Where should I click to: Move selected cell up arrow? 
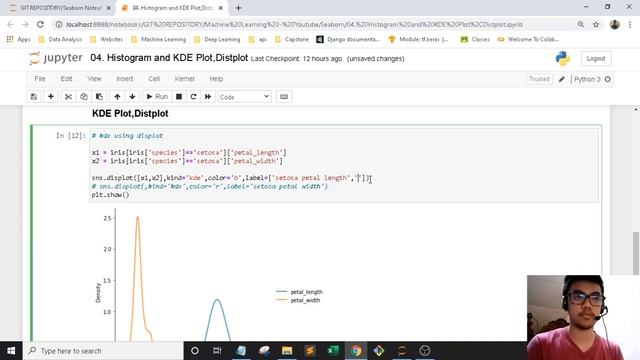click(117, 97)
